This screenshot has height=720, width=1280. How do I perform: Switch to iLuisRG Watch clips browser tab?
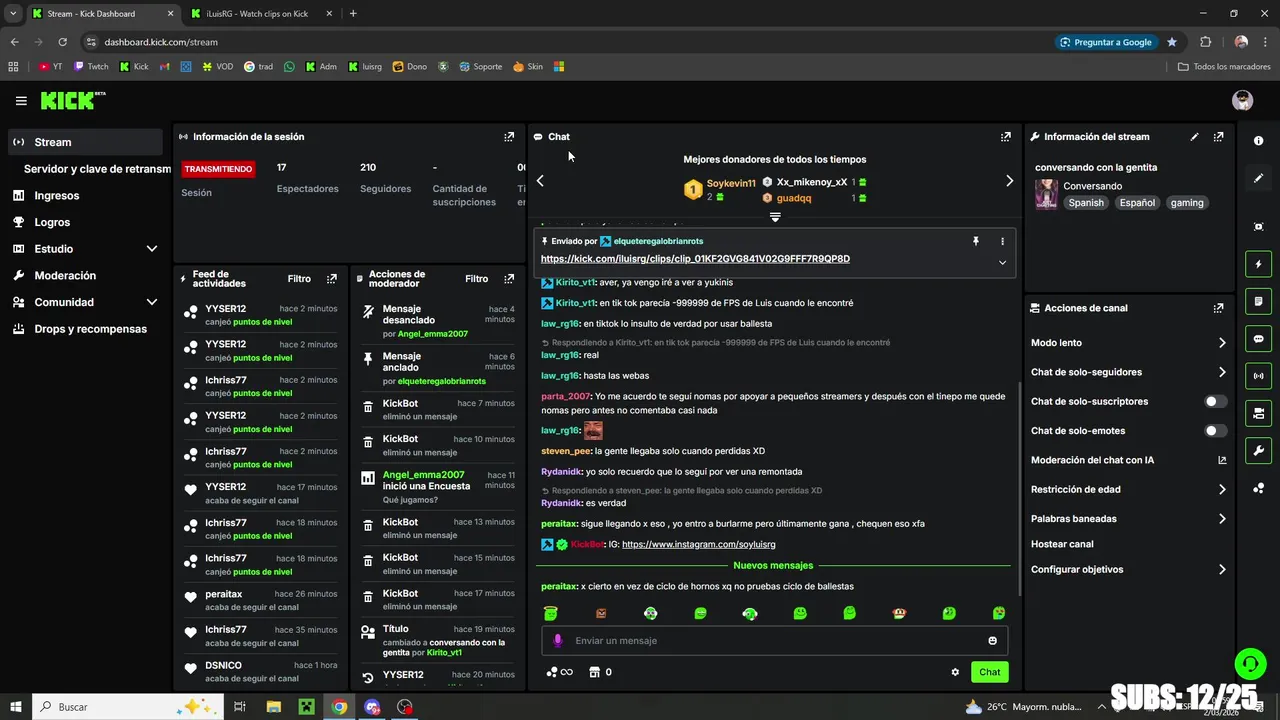click(x=257, y=13)
